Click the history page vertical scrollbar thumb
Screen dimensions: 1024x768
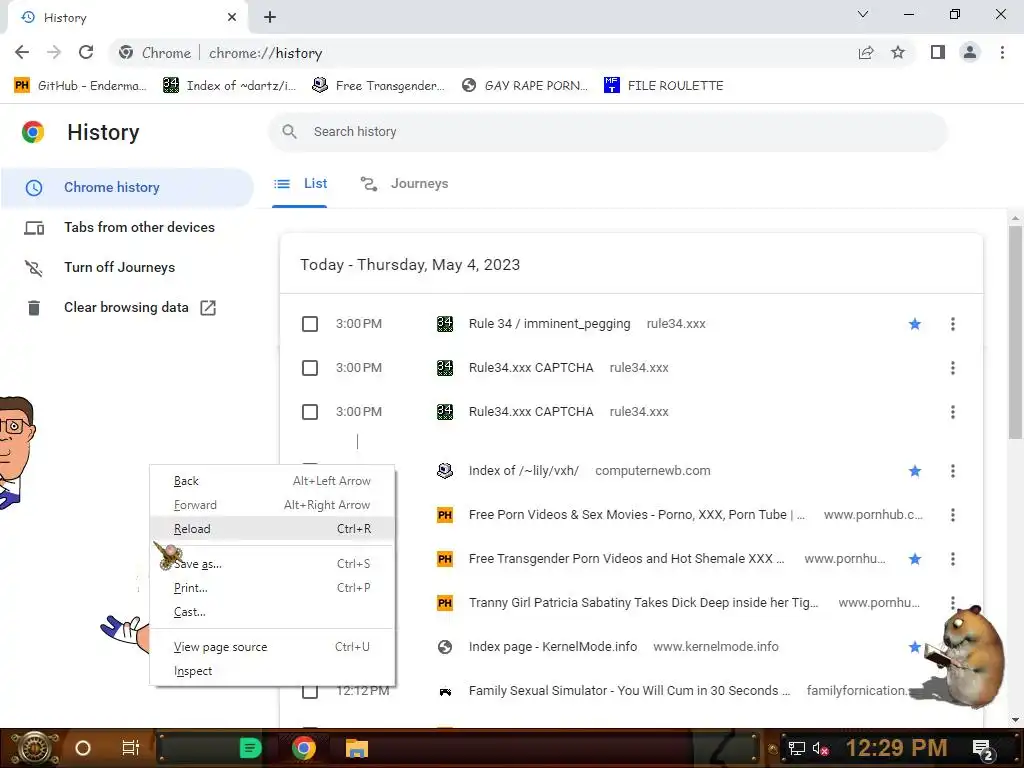tap(1015, 333)
